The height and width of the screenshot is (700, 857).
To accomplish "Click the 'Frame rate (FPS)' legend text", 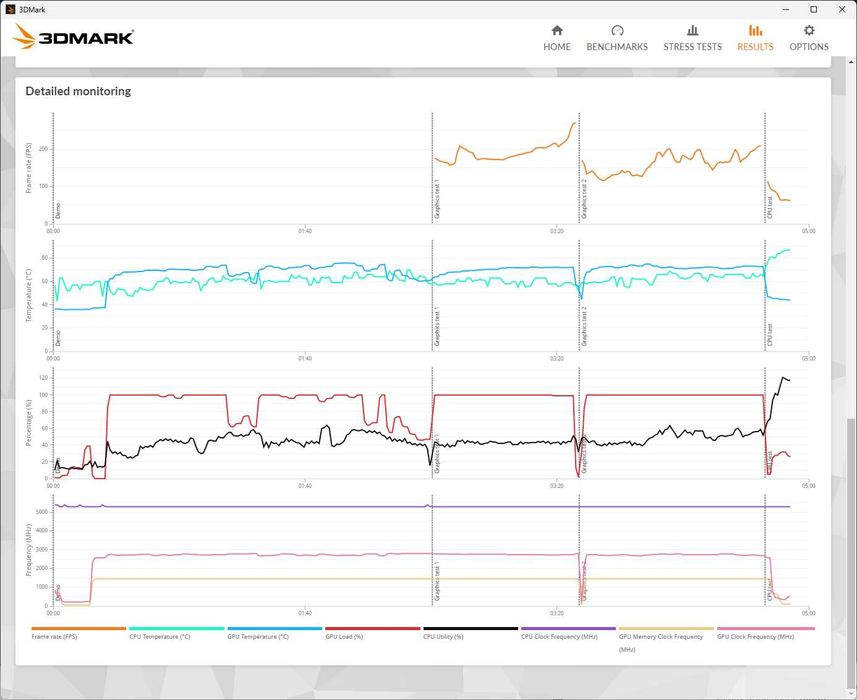I will pyautogui.click(x=54, y=637).
